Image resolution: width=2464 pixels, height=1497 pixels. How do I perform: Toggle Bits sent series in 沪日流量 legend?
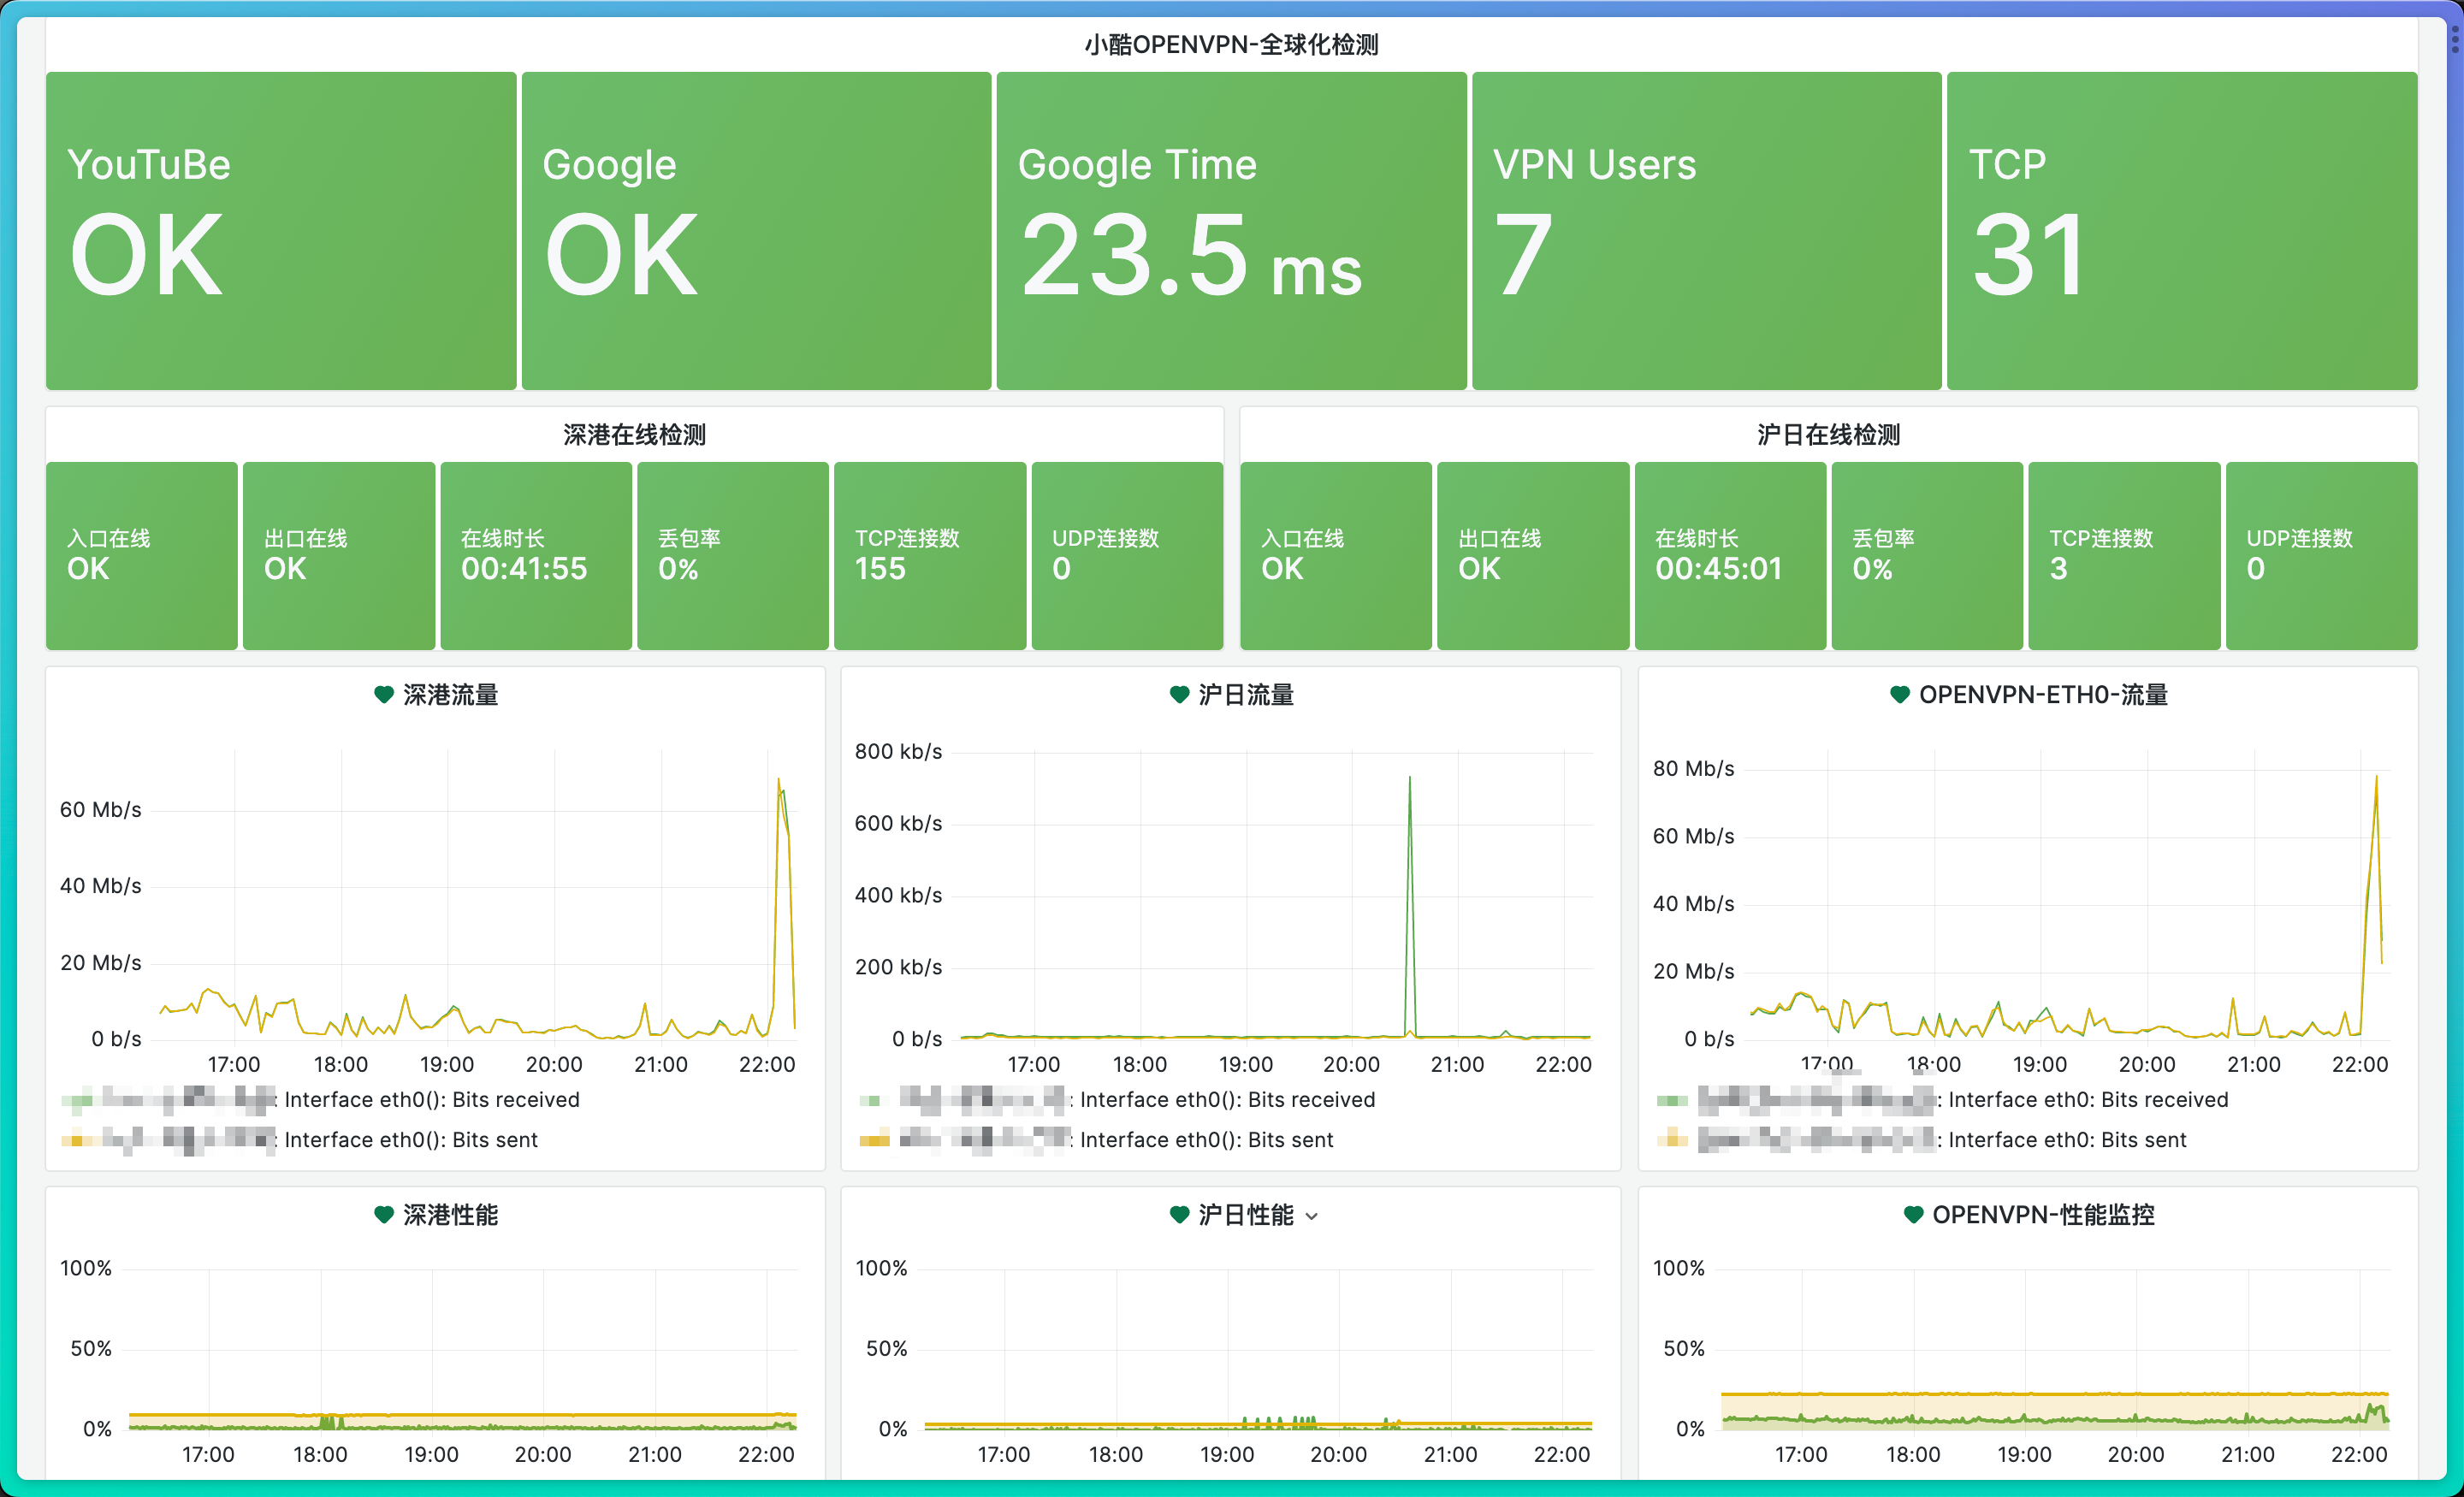(x=1206, y=1140)
